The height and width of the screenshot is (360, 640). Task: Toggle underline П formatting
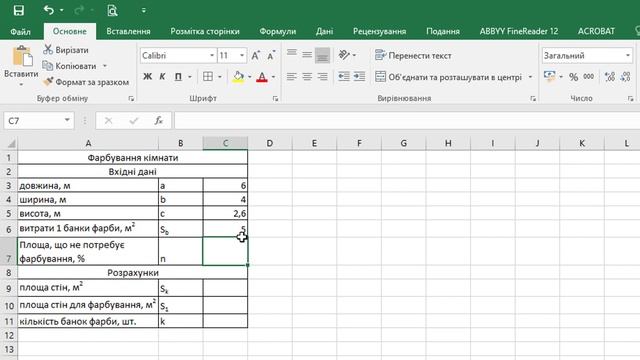178,77
